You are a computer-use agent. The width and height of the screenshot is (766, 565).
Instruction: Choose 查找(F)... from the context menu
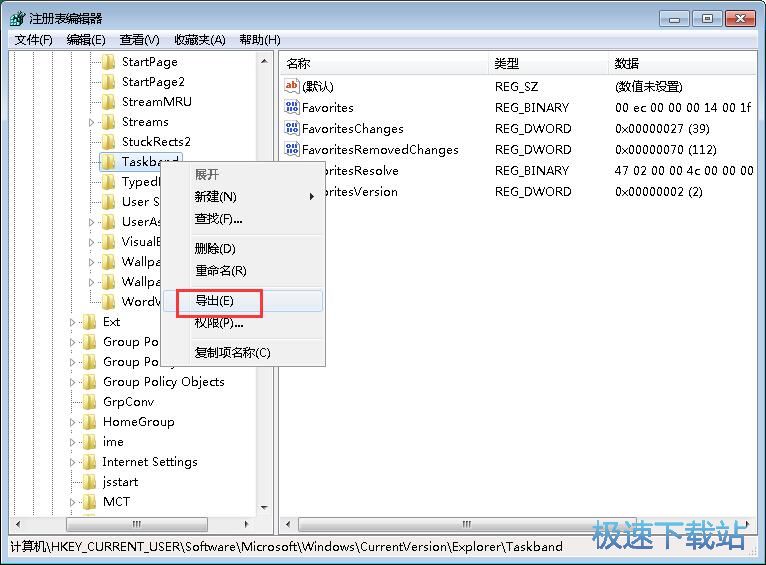pyautogui.click(x=243, y=219)
